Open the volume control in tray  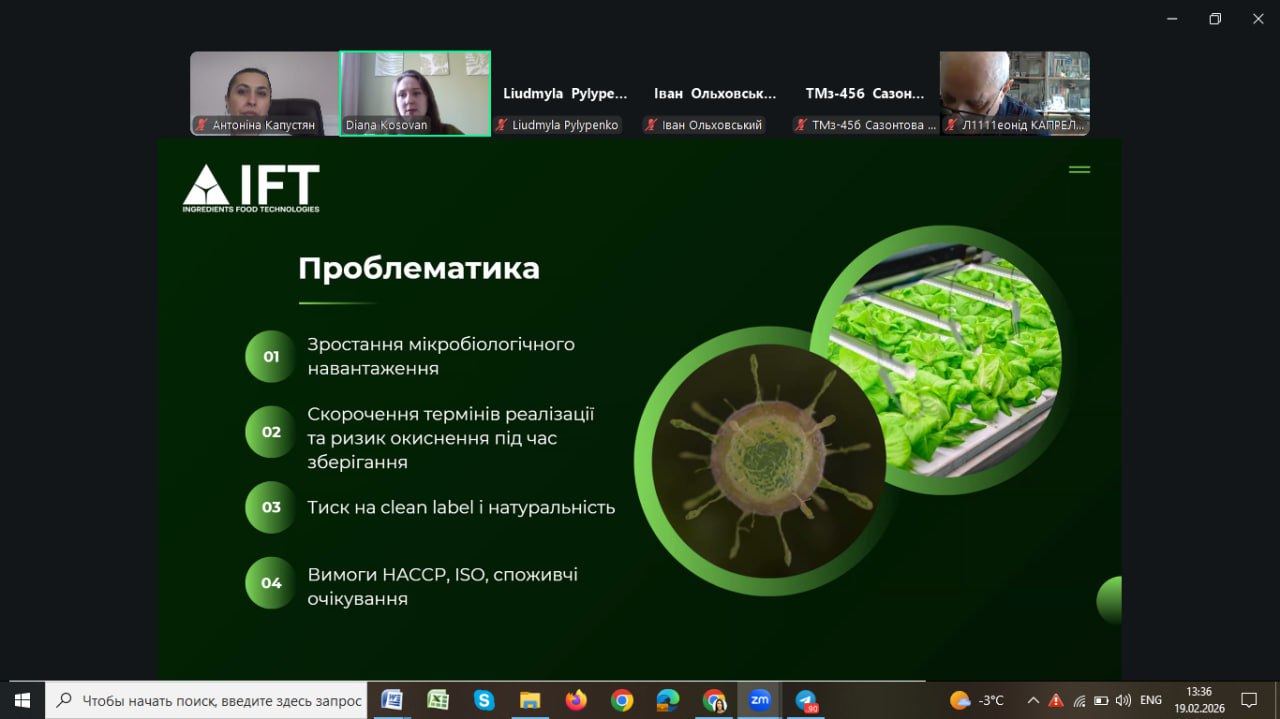click(1123, 700)
